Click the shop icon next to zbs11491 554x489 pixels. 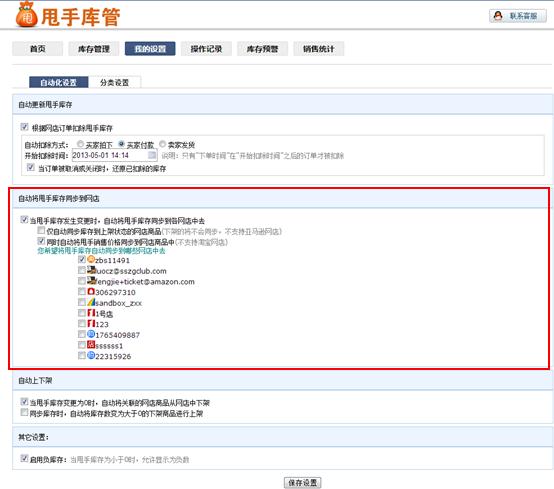[91, 260]
